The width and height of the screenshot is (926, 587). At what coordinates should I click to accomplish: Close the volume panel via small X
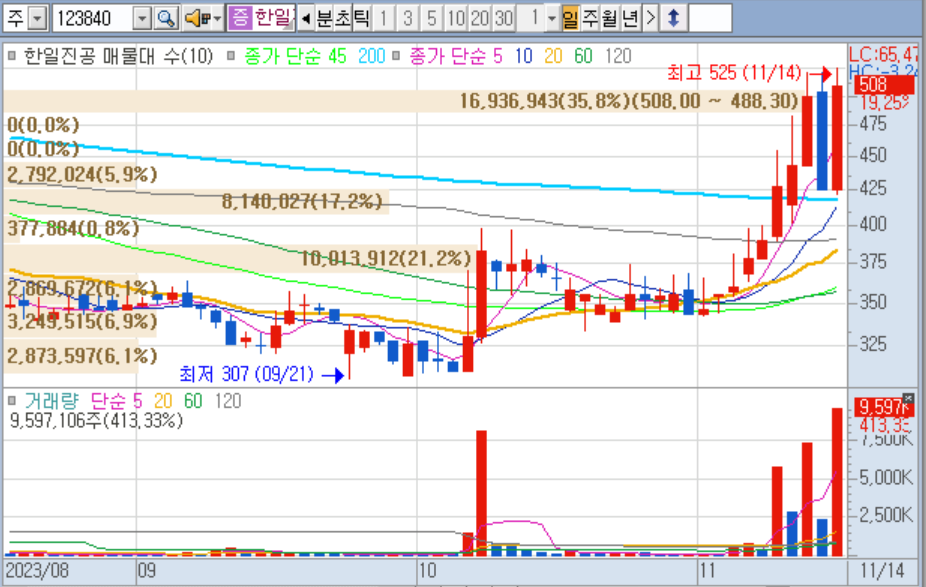click(x=908, y=399)
